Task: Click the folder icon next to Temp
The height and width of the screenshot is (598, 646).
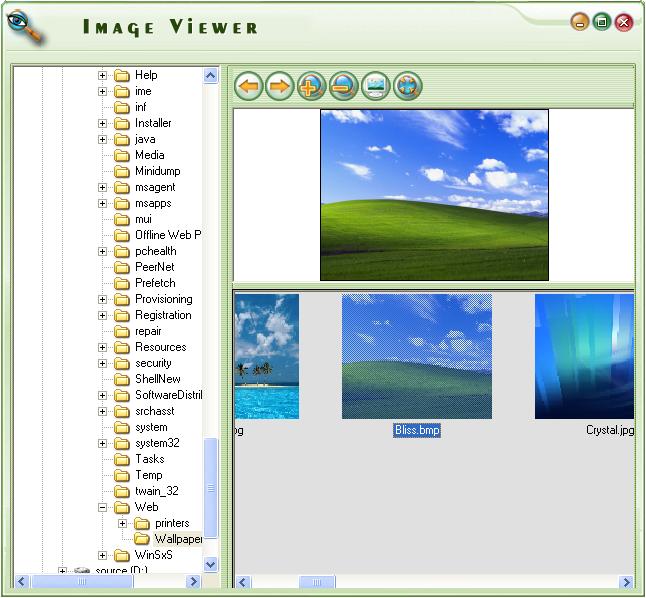Action: 122,476
